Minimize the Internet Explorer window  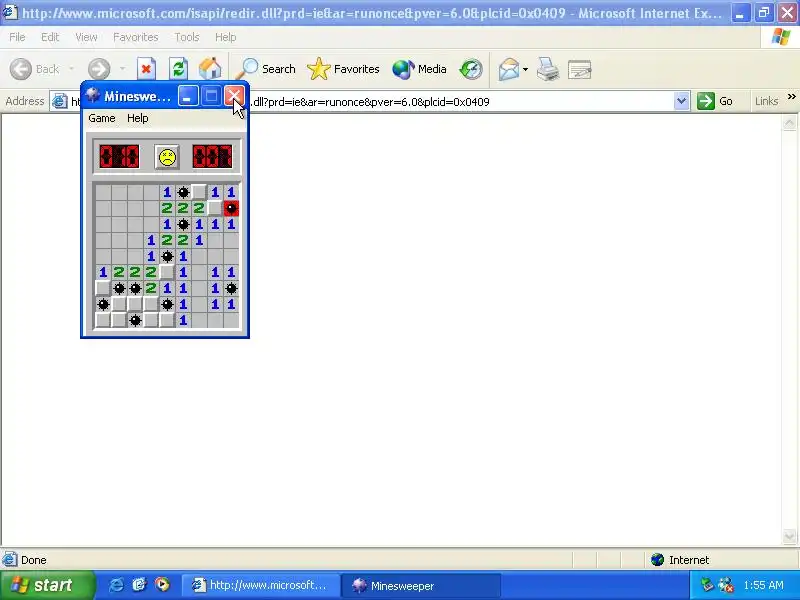(x=739, y=13)
